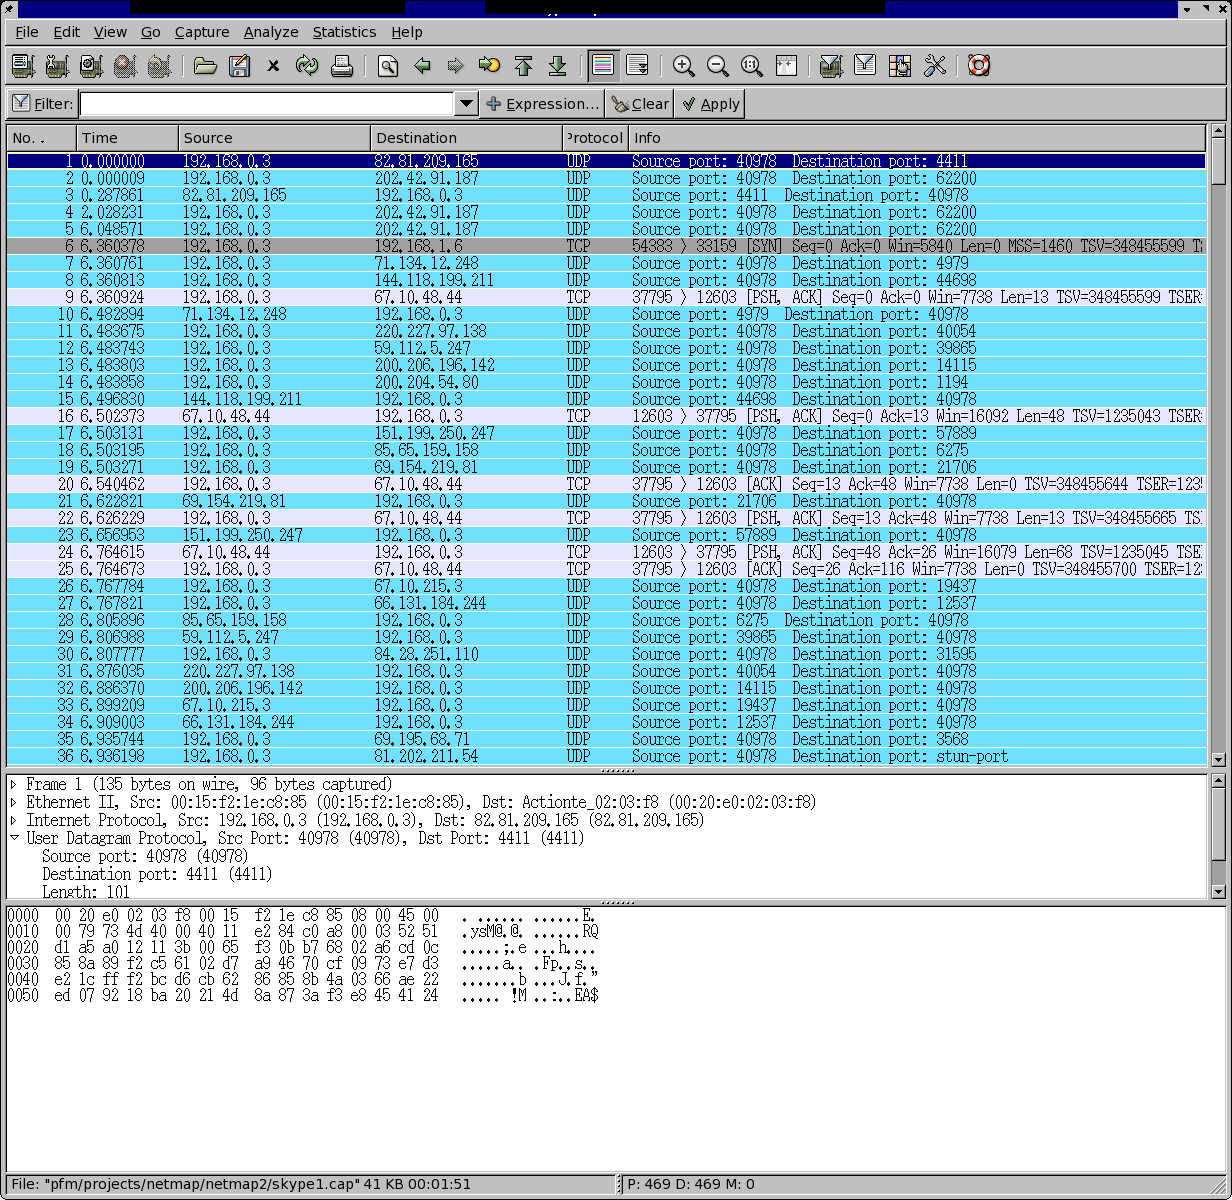
Task: Open the Help lifebuoy icon
Action: [x=979, y=66]
